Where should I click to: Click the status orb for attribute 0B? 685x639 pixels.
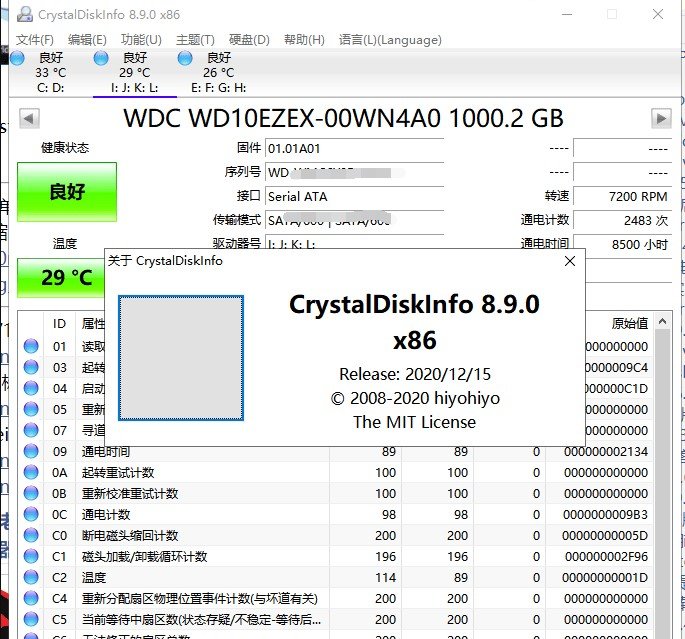coord(31,493)
